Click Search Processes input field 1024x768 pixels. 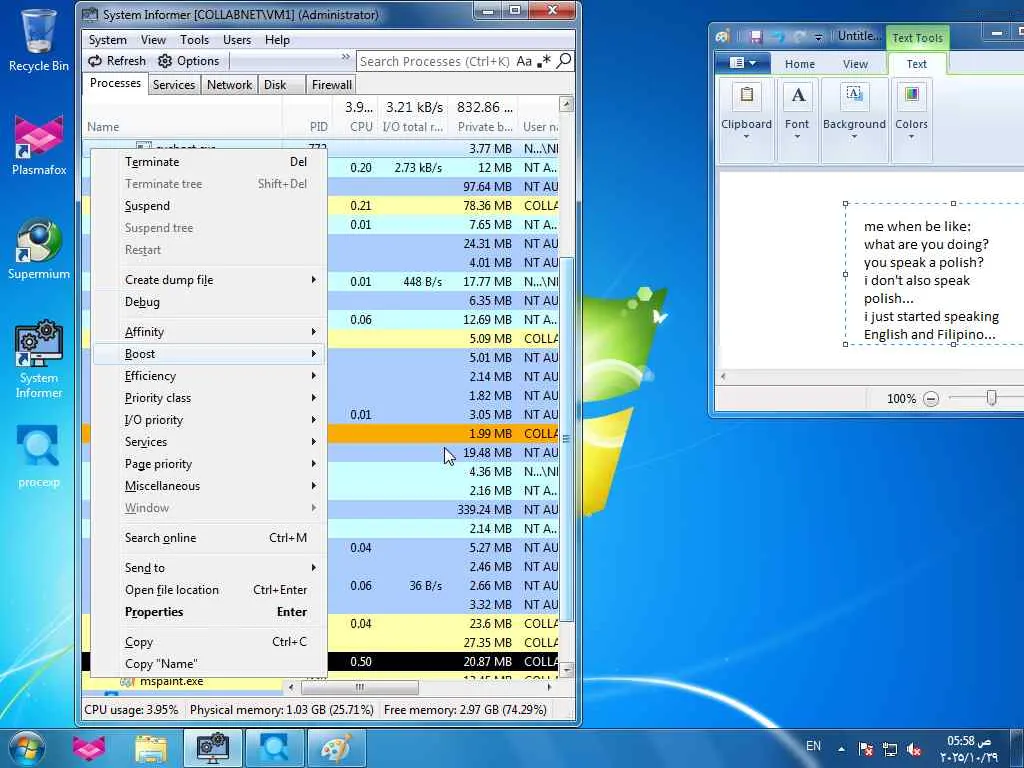436,61
